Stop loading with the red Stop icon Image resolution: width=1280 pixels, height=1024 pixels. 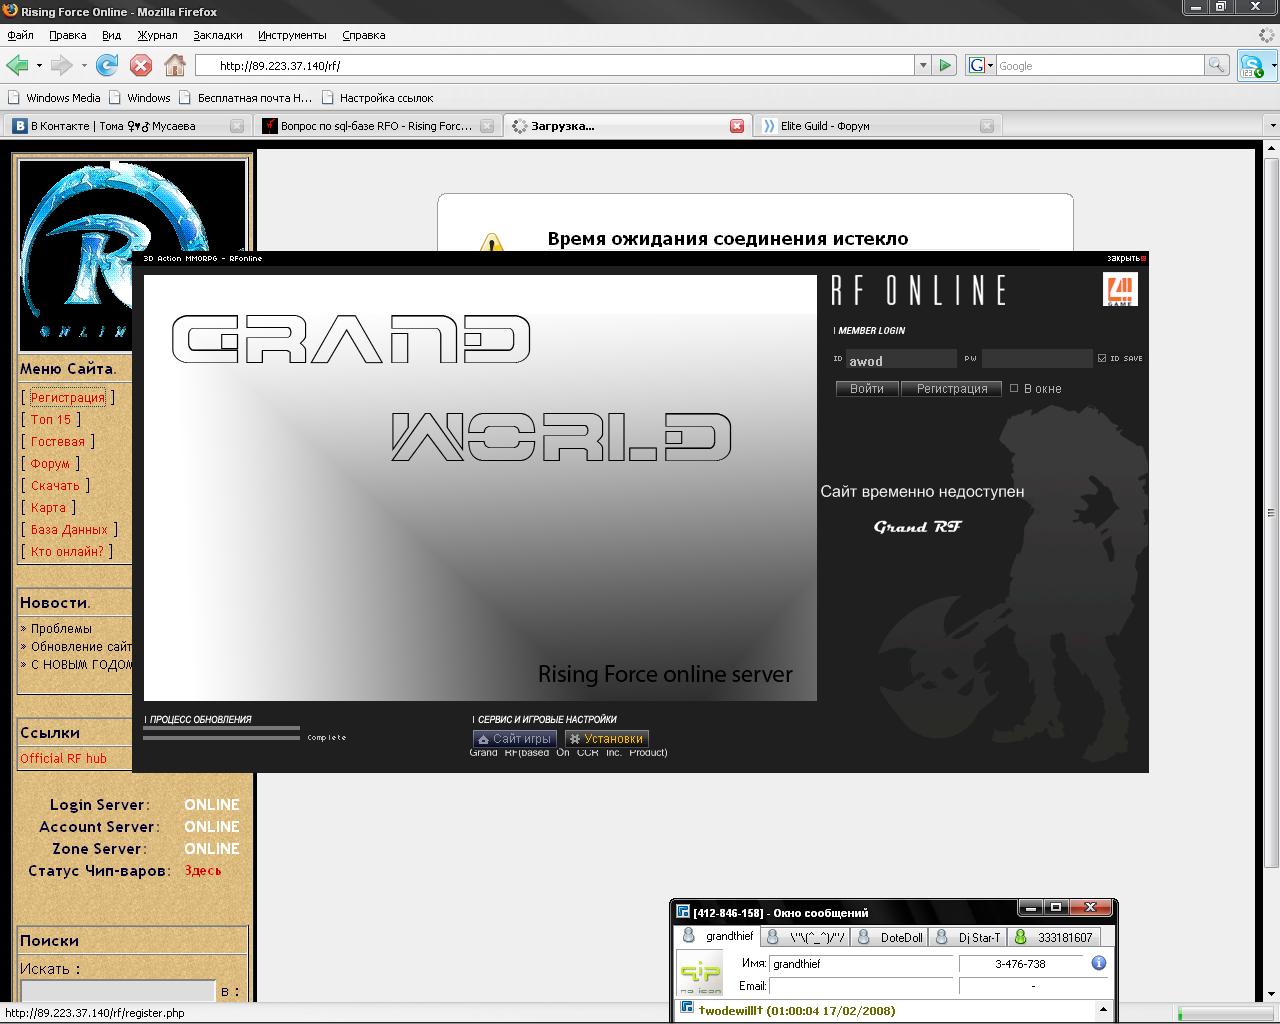click(141, 65)
